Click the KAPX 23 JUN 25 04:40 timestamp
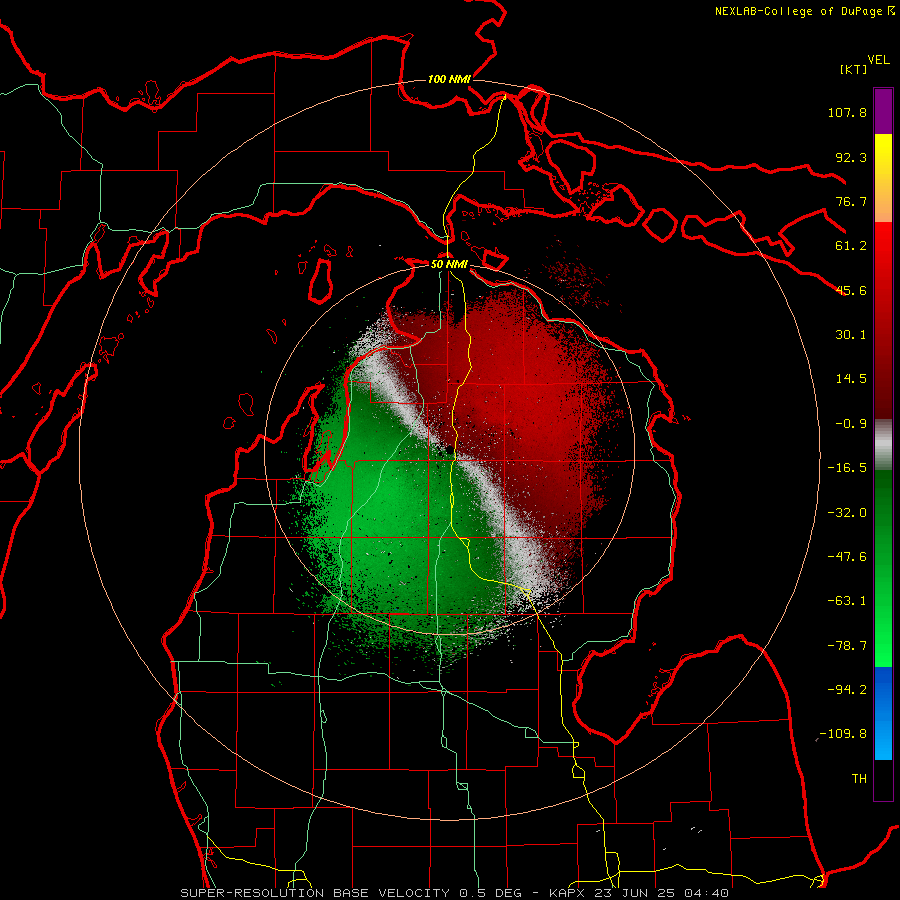This screenshot has width=900, height=900. (639, 893)
